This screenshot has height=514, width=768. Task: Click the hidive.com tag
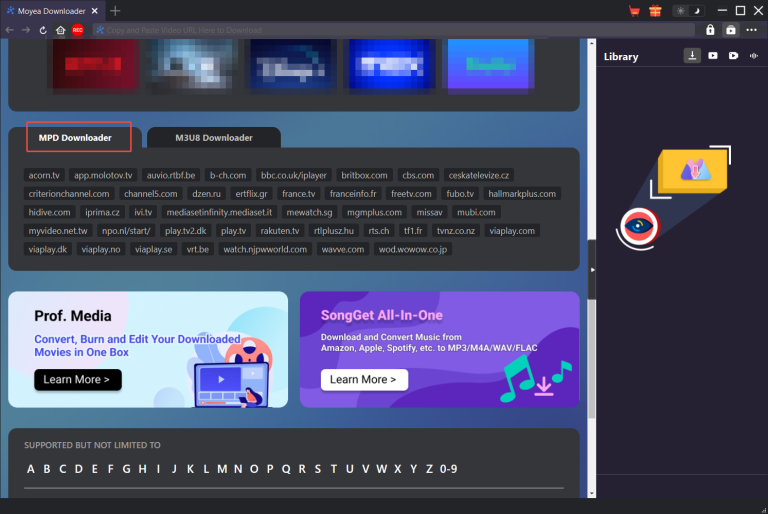(x=49, y=213)
